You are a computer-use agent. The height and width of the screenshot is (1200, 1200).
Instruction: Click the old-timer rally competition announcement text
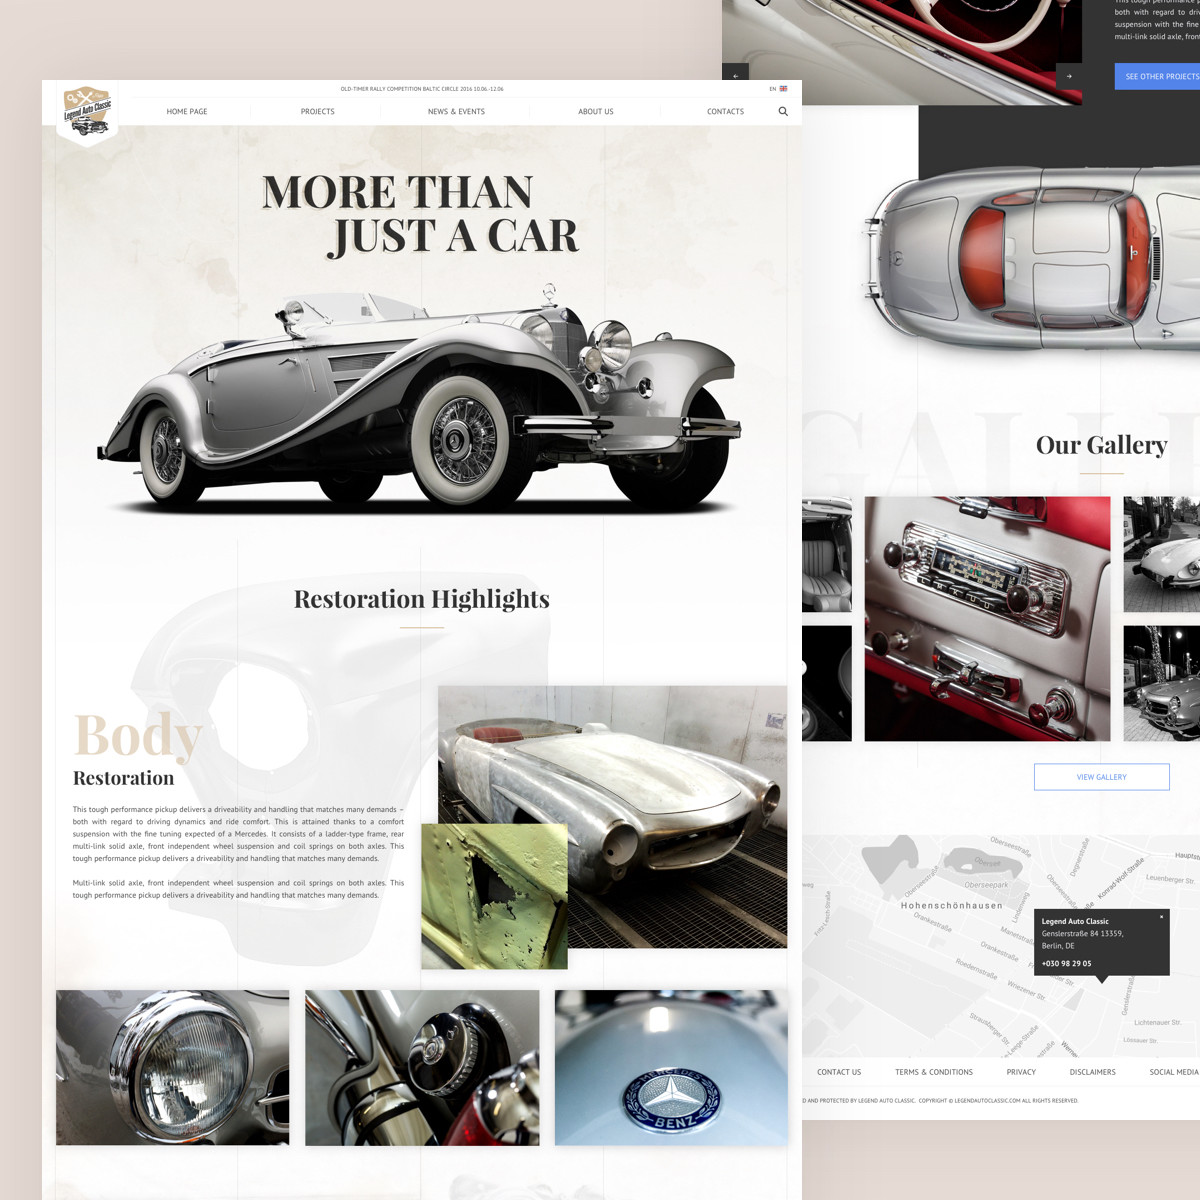422,89
